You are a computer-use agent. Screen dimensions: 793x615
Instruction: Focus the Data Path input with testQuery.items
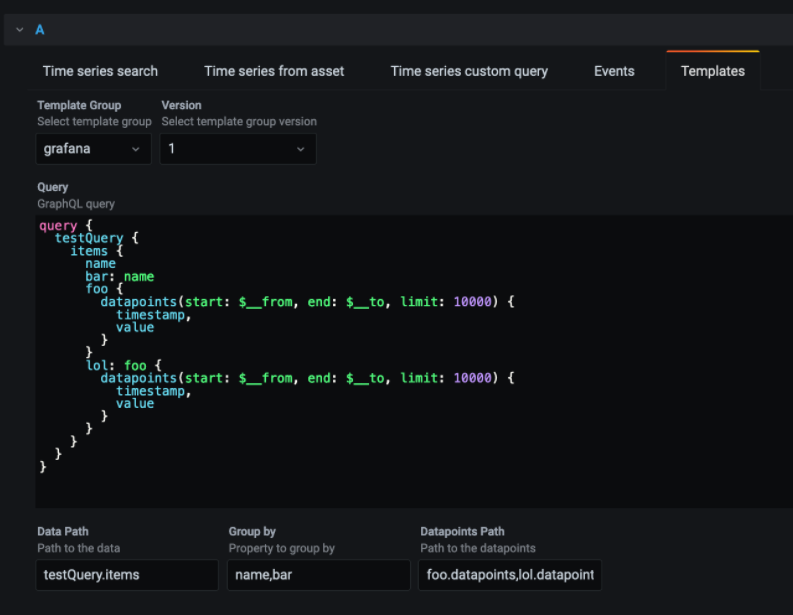point(127,575)
